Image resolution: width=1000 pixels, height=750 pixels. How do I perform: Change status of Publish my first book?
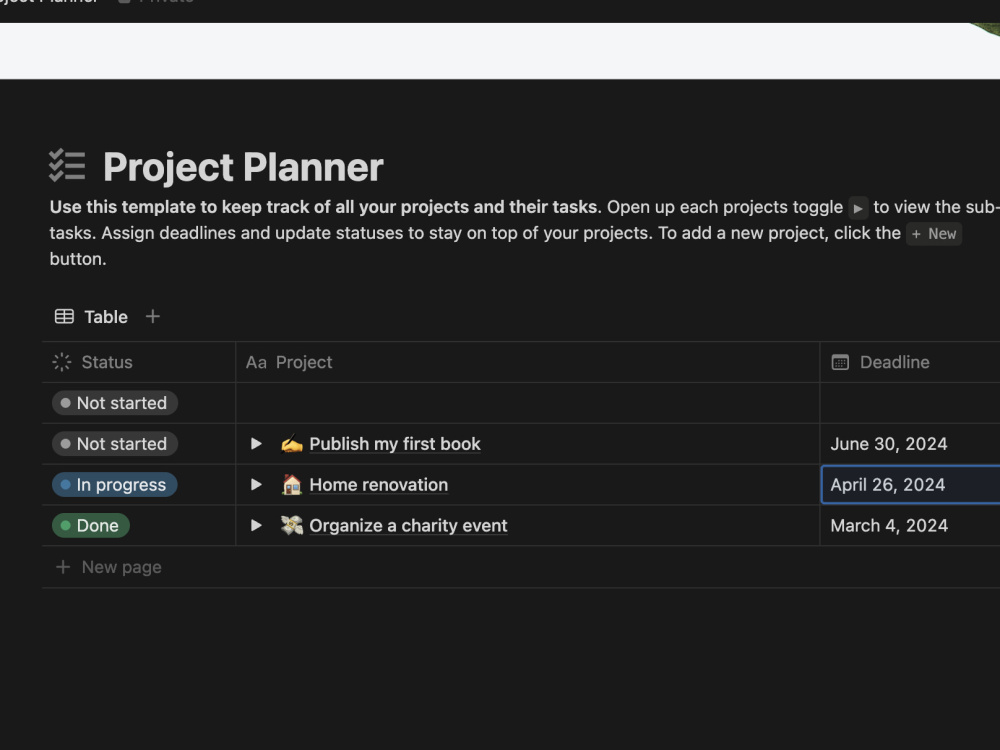(x=115, y=444)
